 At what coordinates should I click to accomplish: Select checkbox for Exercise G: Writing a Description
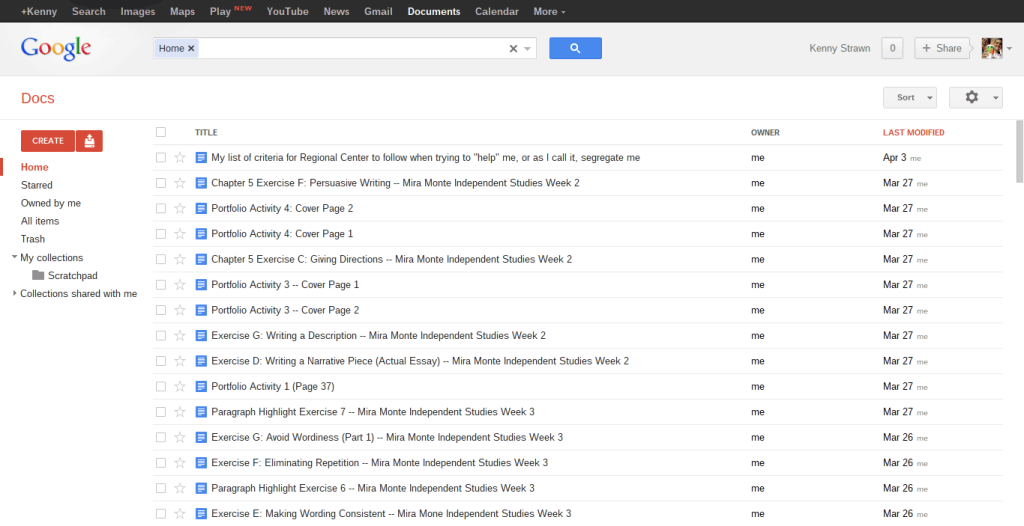click(161, 336)
